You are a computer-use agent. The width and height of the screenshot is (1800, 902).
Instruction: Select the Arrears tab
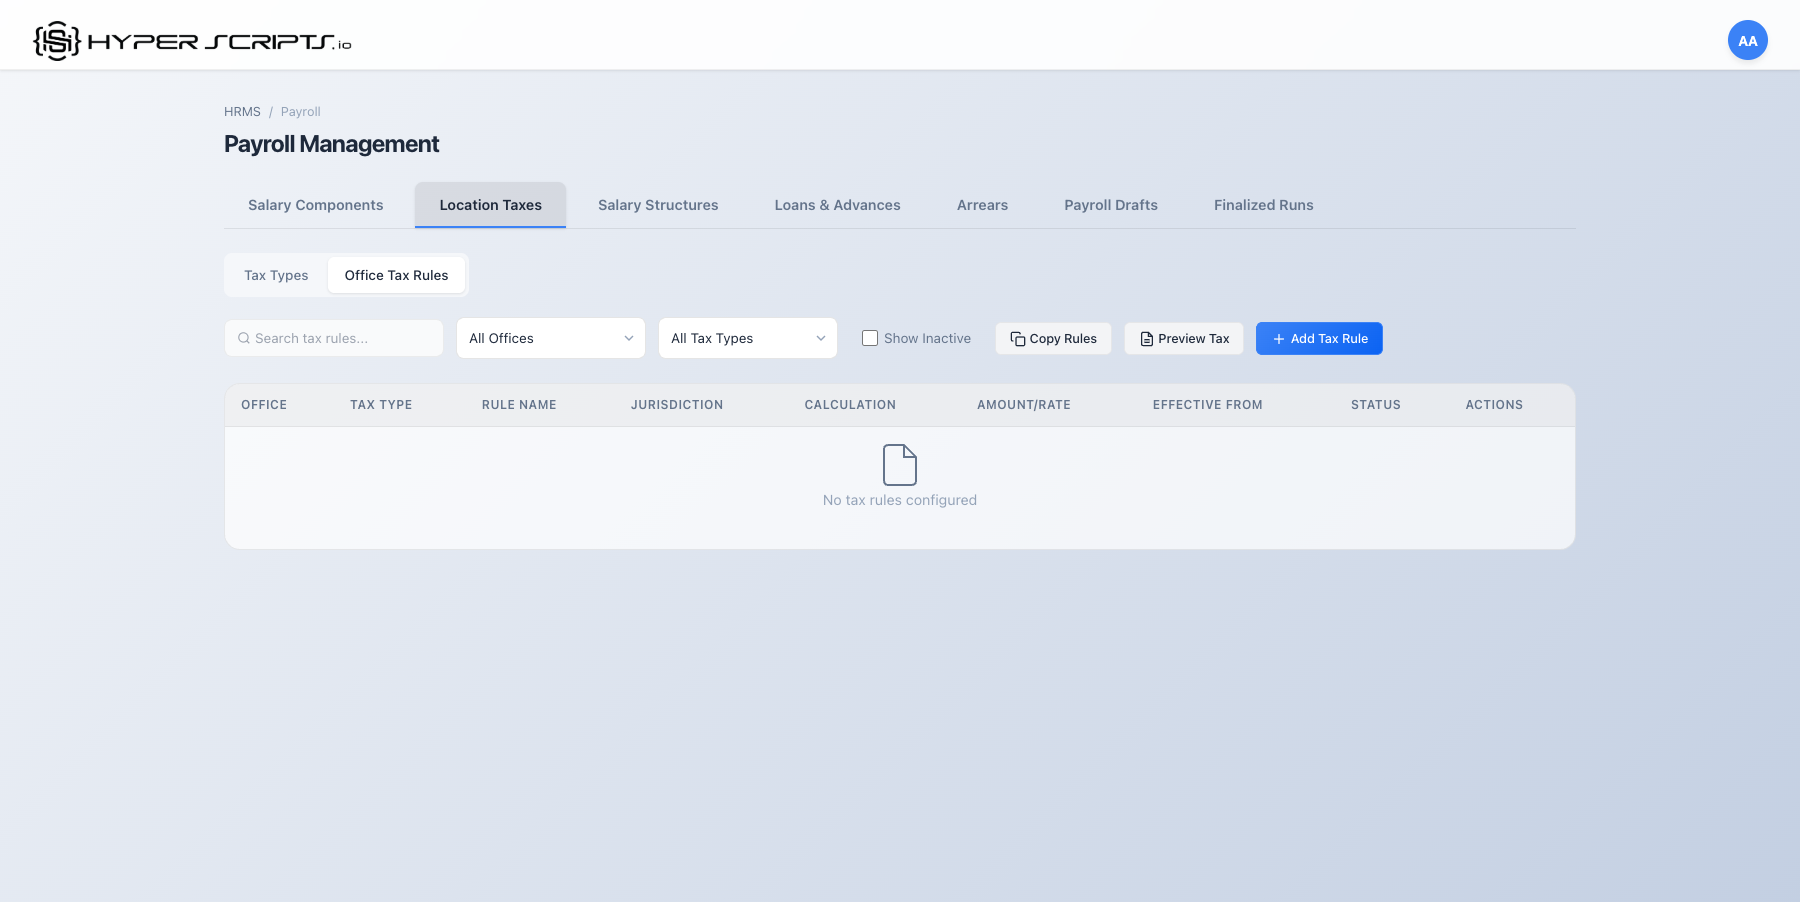(982, 205)
